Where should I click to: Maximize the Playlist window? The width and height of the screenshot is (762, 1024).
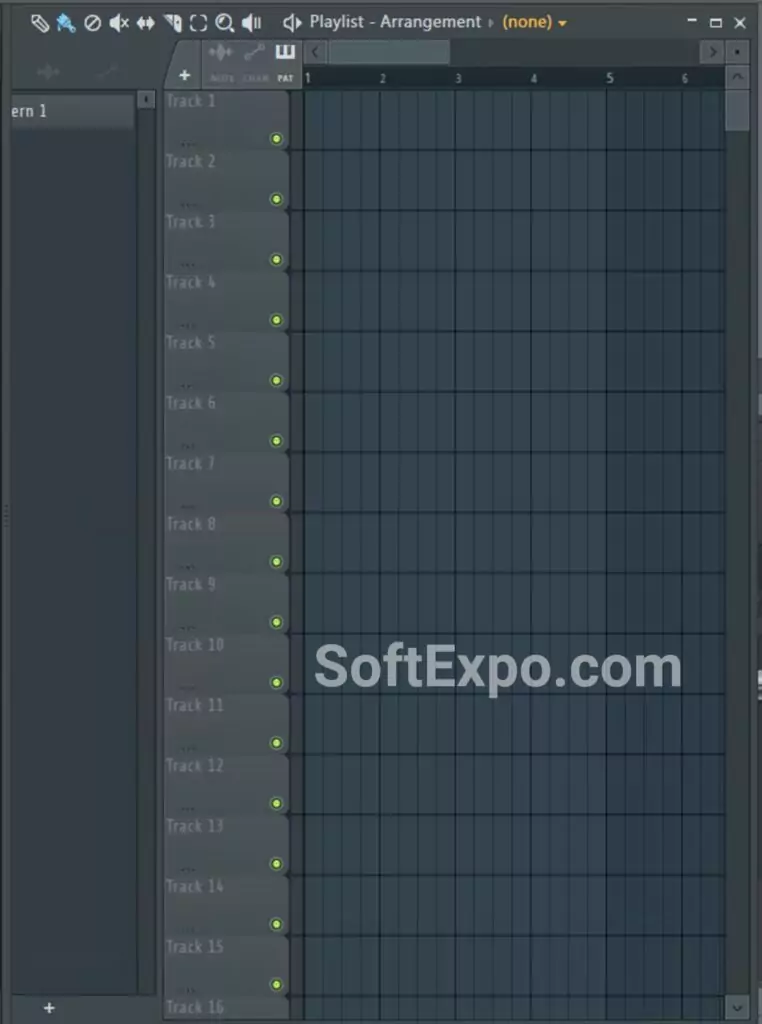point(716,23)
